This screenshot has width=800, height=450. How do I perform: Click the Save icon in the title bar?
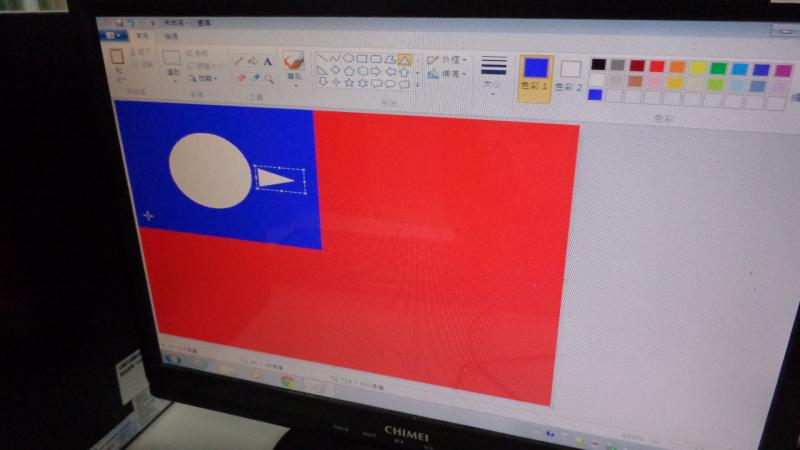[x=119, y=22]
